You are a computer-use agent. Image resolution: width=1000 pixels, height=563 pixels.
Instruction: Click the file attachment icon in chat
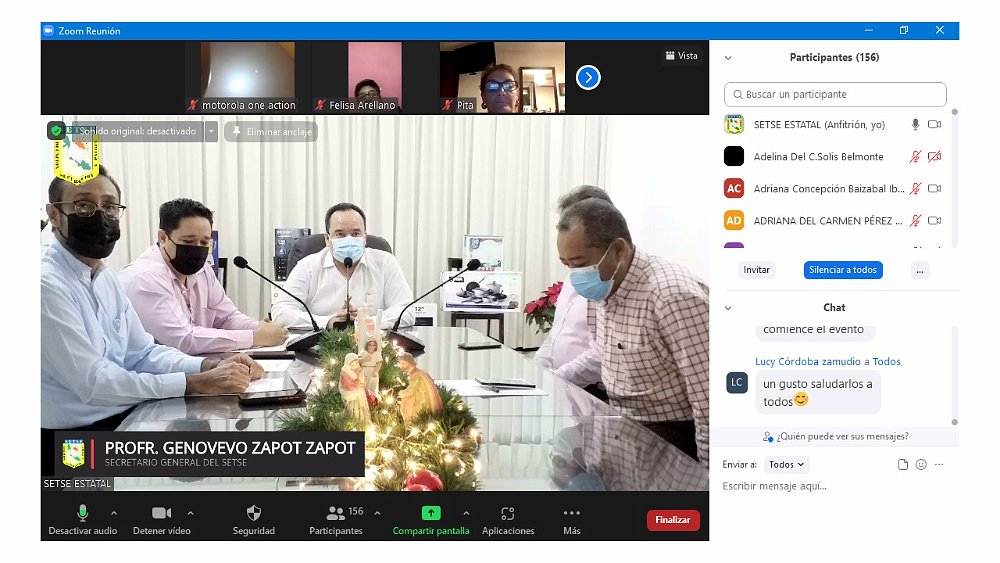coord(903,465)
